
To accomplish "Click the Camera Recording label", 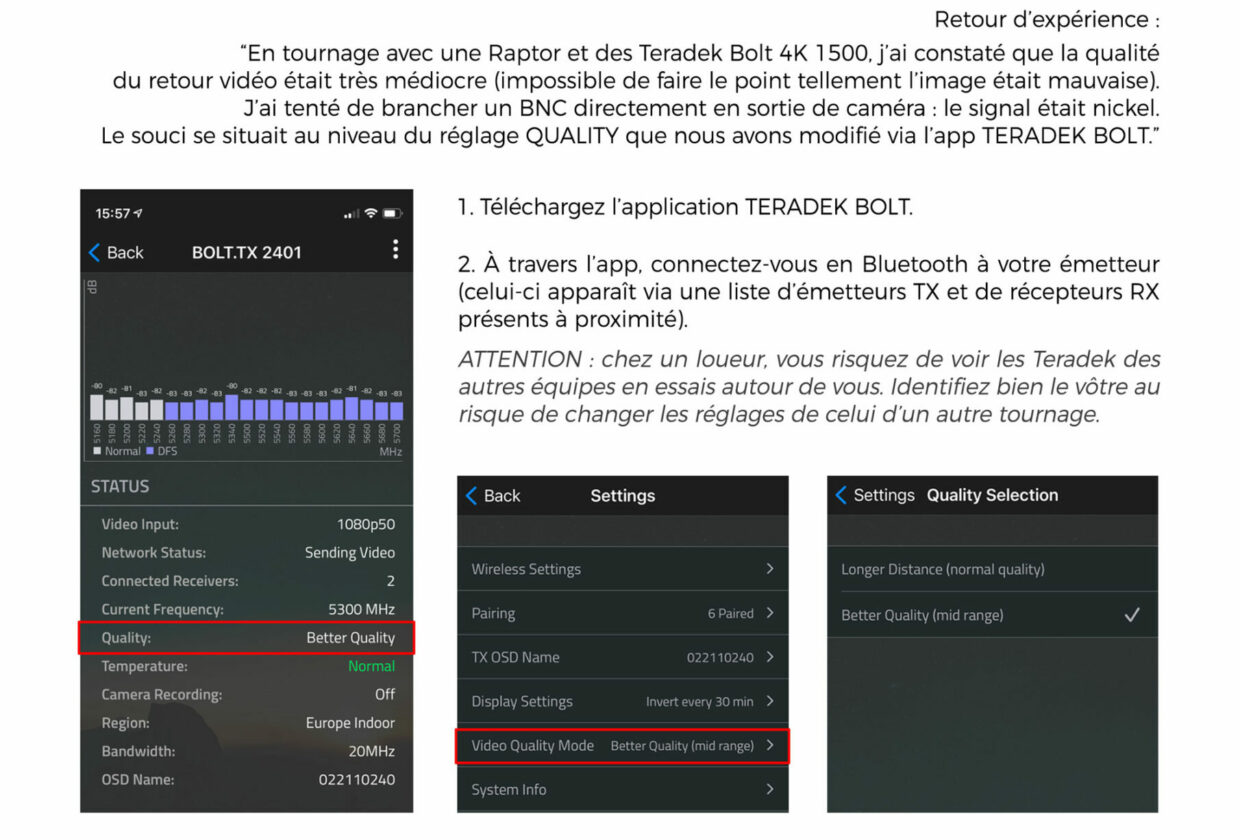I will click(x=162, y=694).
